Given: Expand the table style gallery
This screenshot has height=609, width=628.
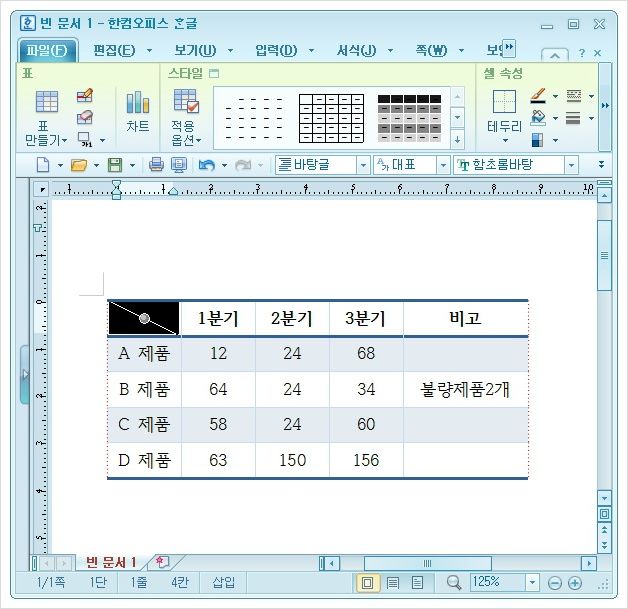Looking at the screenshot, I should (457, 140).
